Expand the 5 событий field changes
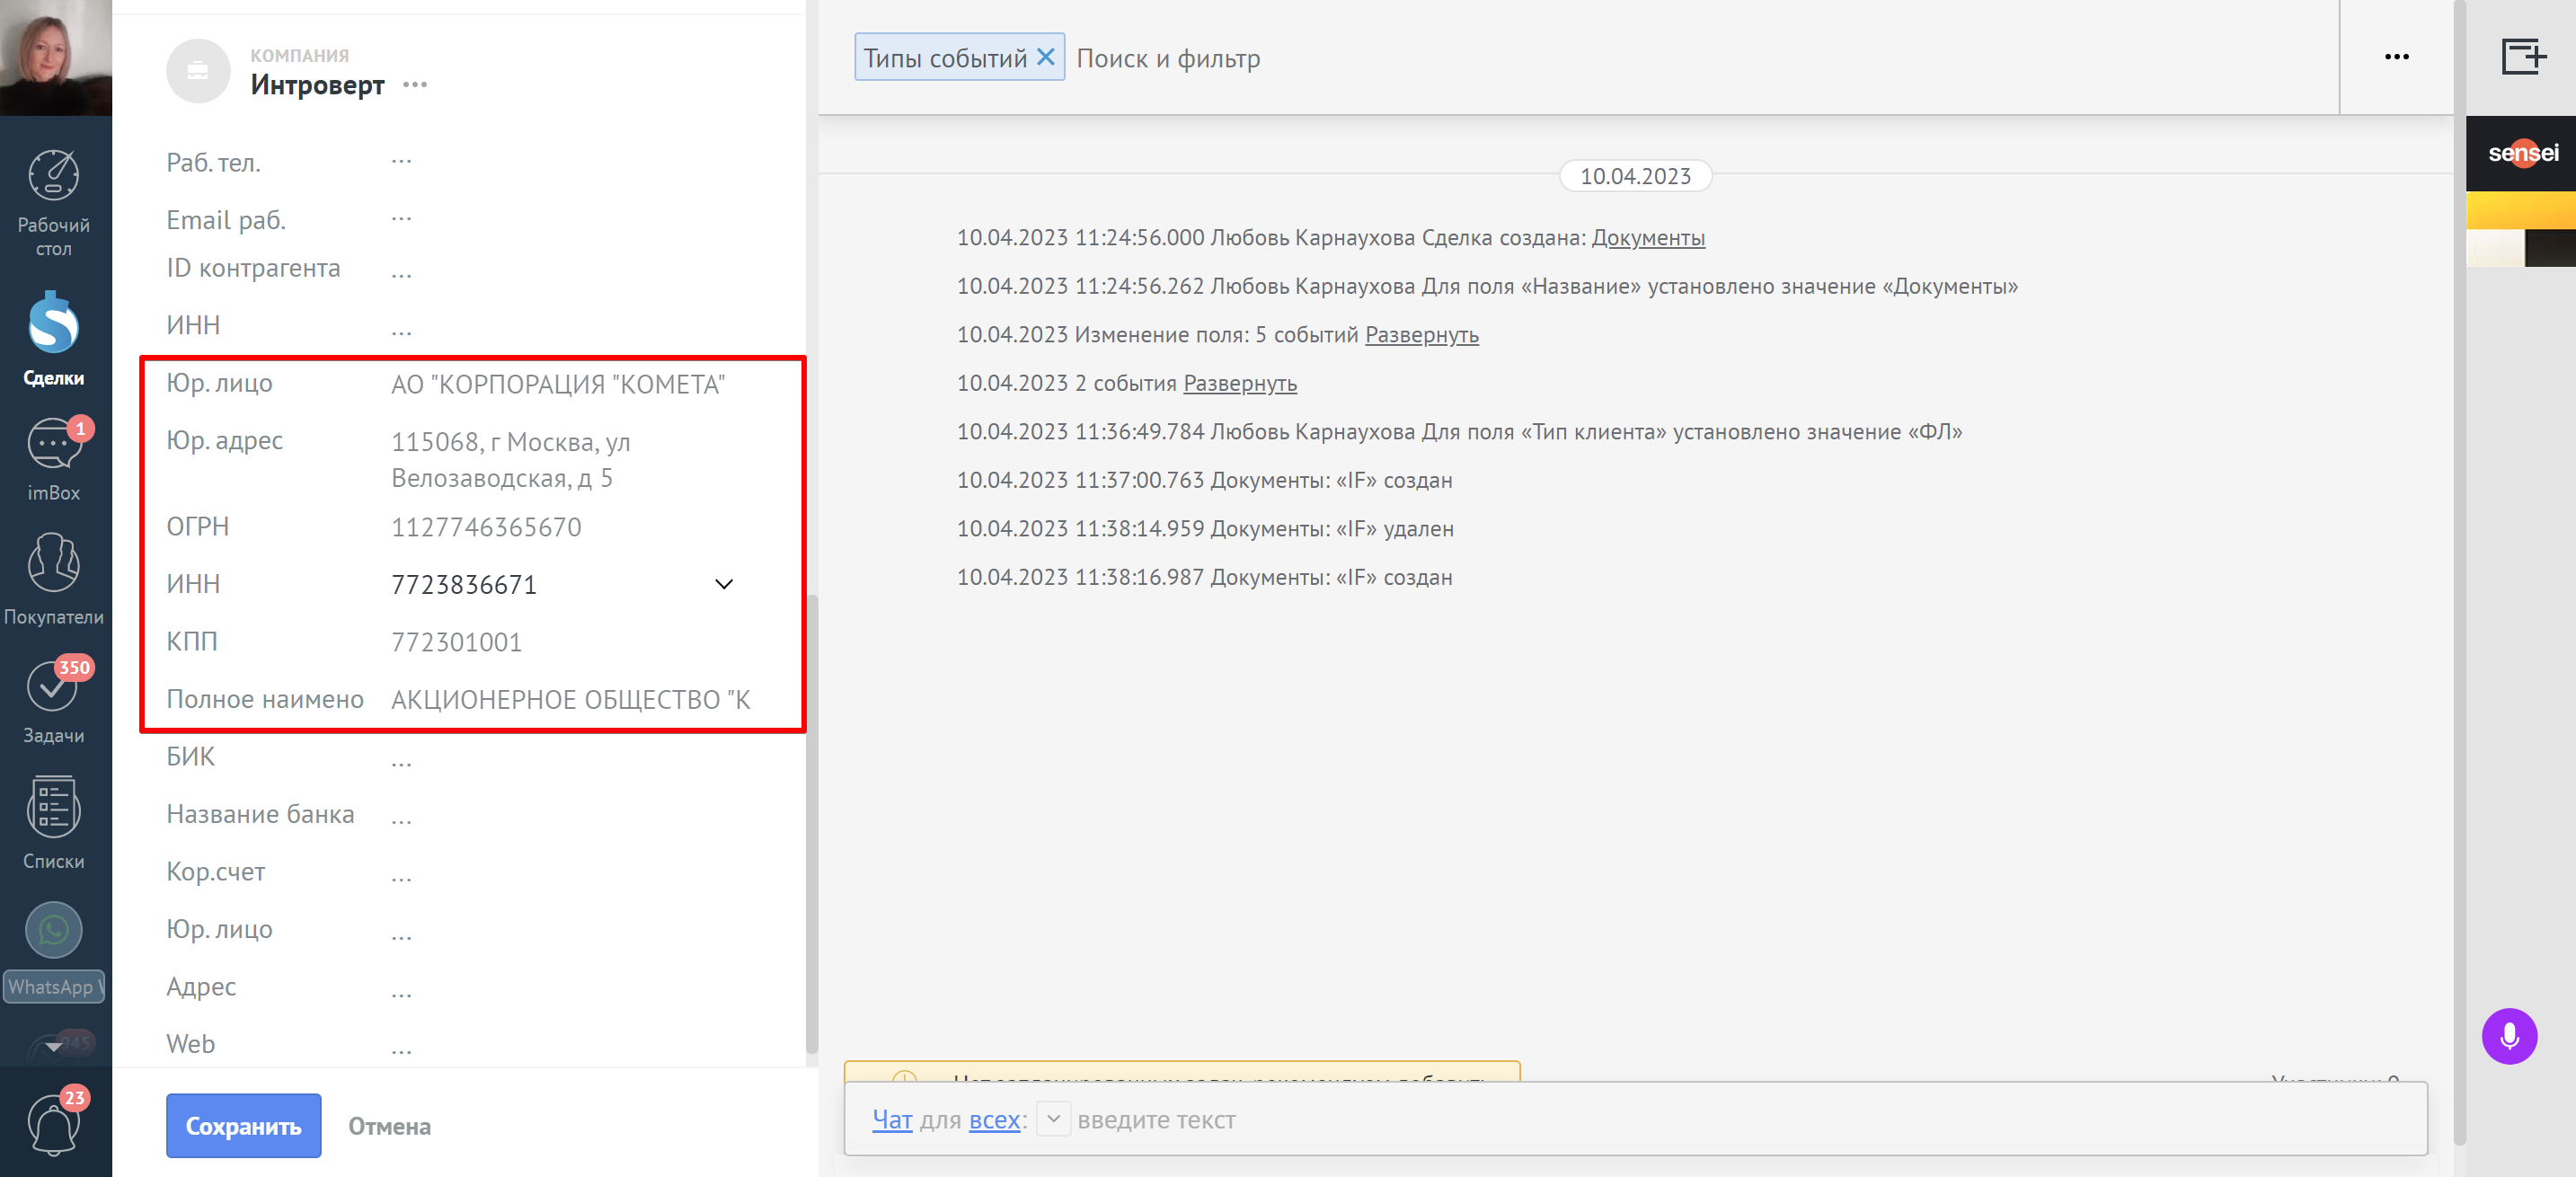2576x1177 pixels. click(1421, 335)
